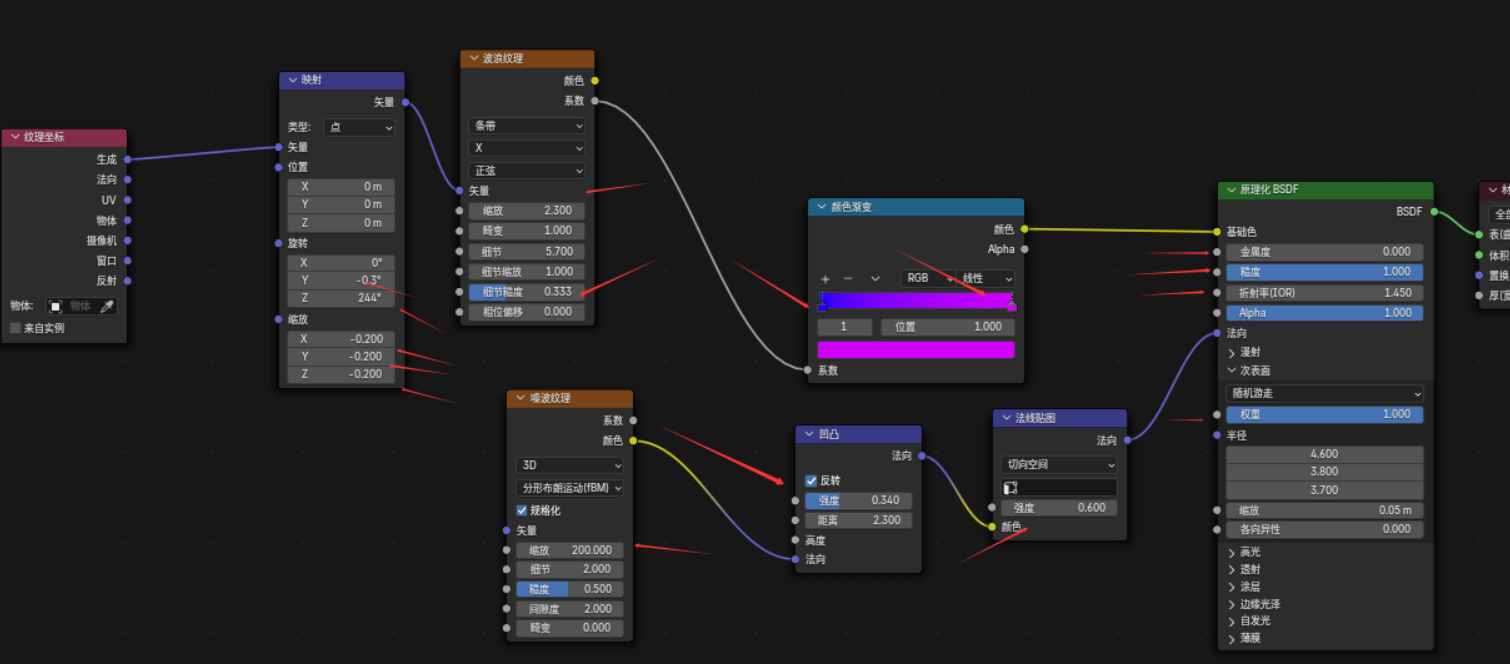Collapse the 纹理坐标 node

(x=15, y=137)
